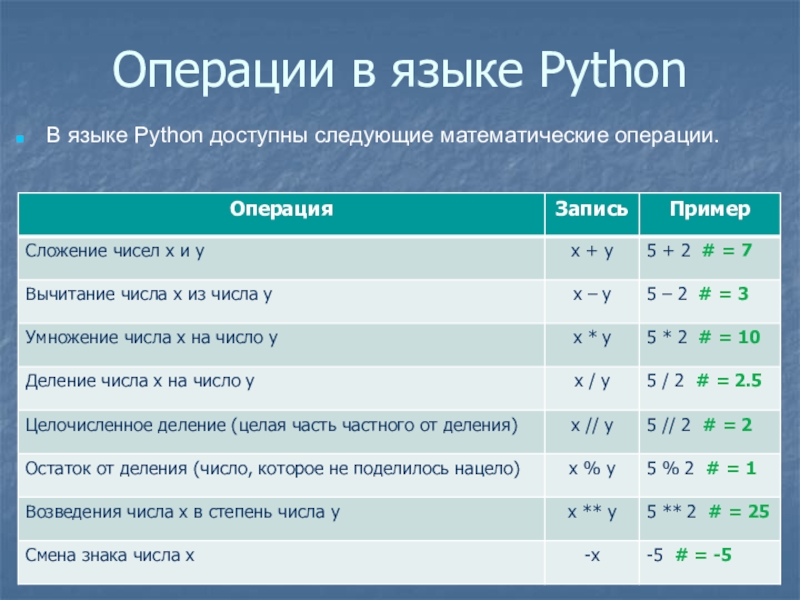Click the "Сложение чисел x и y" cell
Image resolution: width=800 pixels, height=600 pixels.
(115, 250)
